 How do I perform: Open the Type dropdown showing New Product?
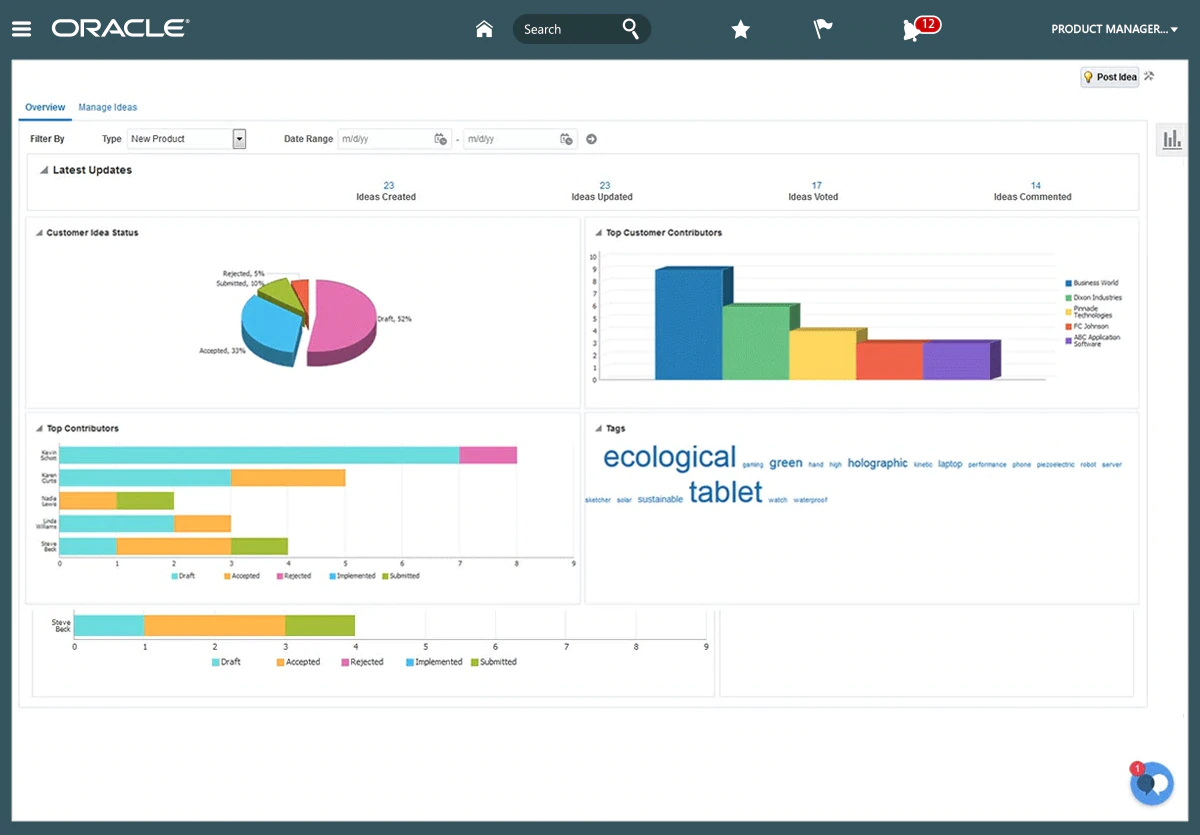click(x=239, y=139)
